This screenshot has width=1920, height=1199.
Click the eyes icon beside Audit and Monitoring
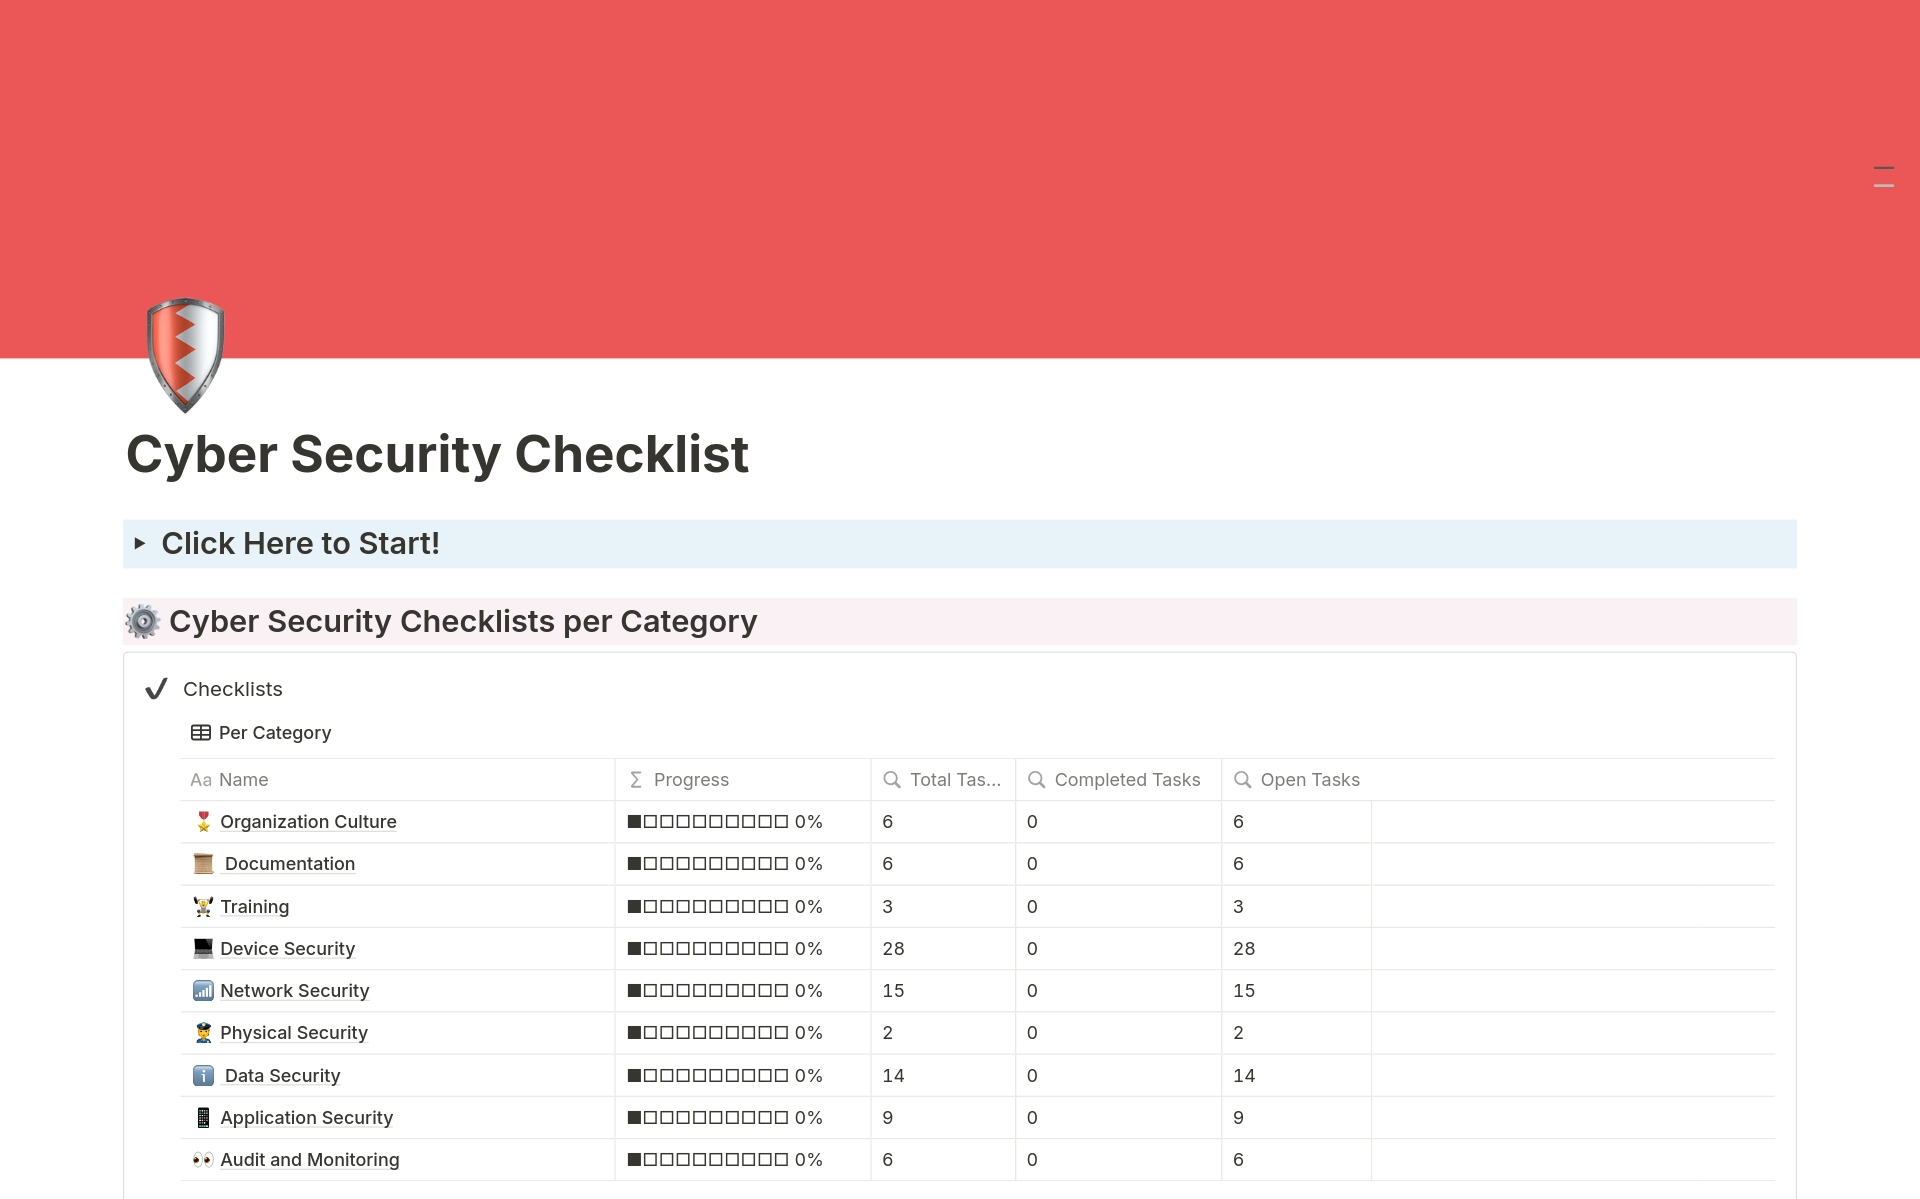coord(203,1159)
